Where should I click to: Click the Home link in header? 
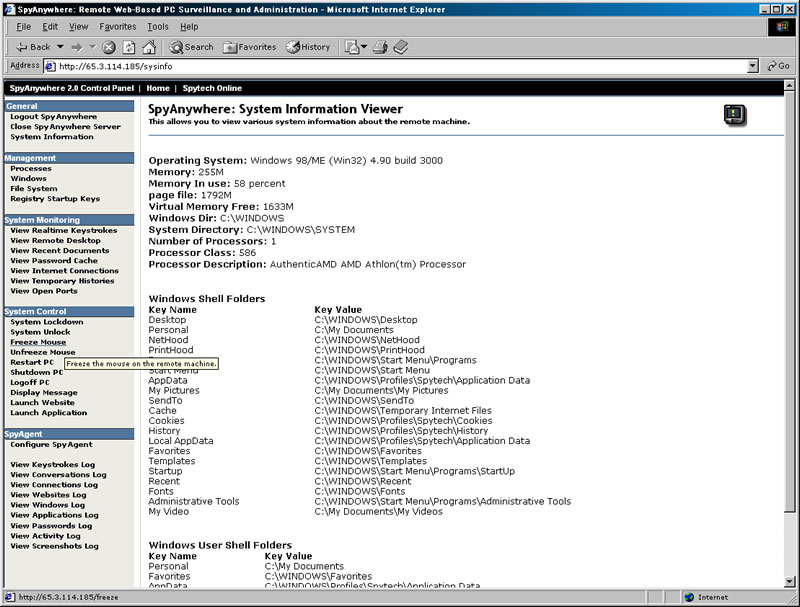(x=158, y=88)
